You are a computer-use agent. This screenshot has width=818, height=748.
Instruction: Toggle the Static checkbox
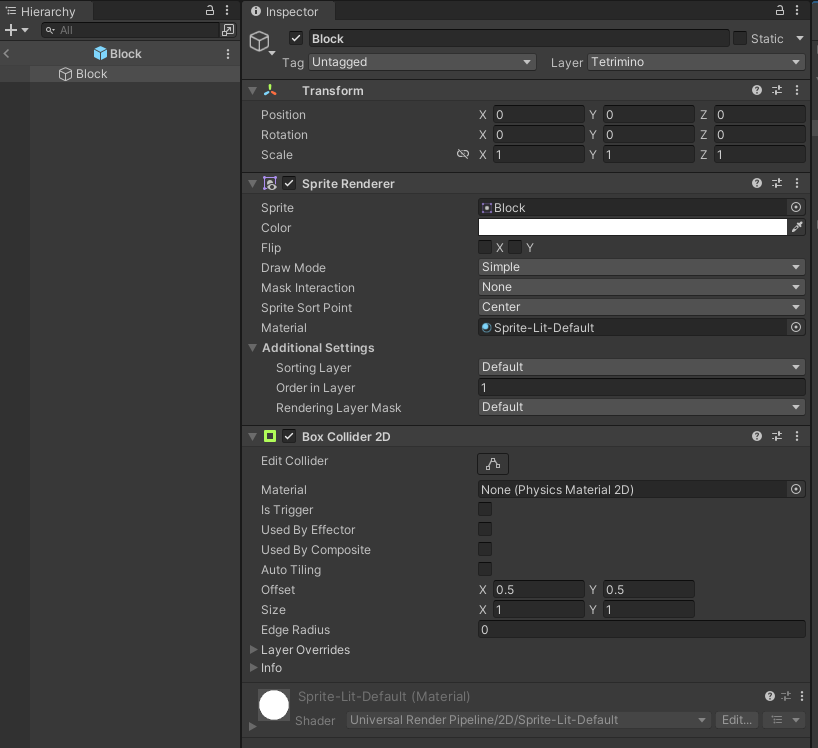(x=740, y=38)
